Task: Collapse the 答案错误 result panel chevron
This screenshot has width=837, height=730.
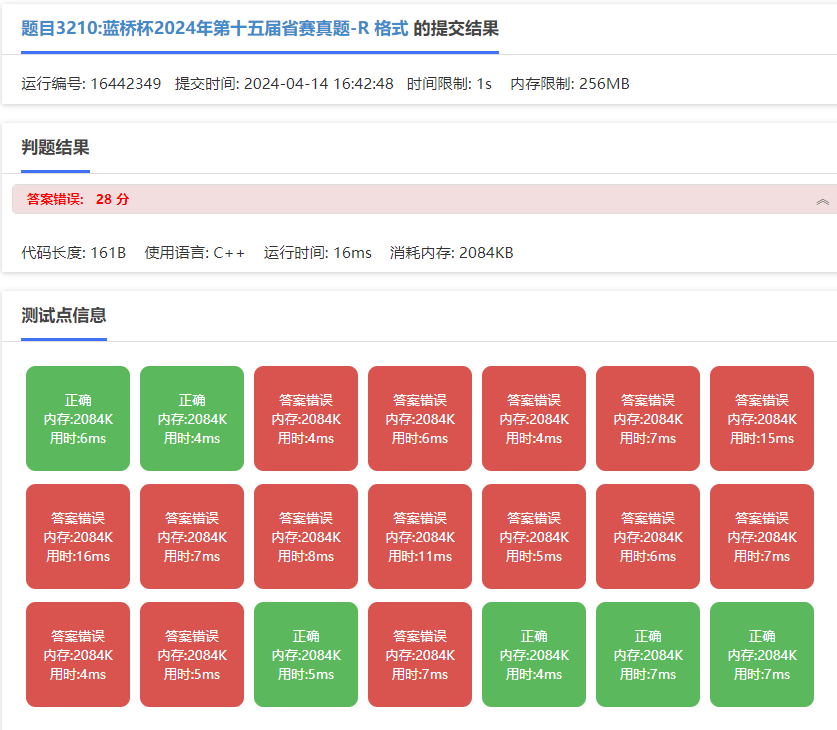Action: [822, 200]
